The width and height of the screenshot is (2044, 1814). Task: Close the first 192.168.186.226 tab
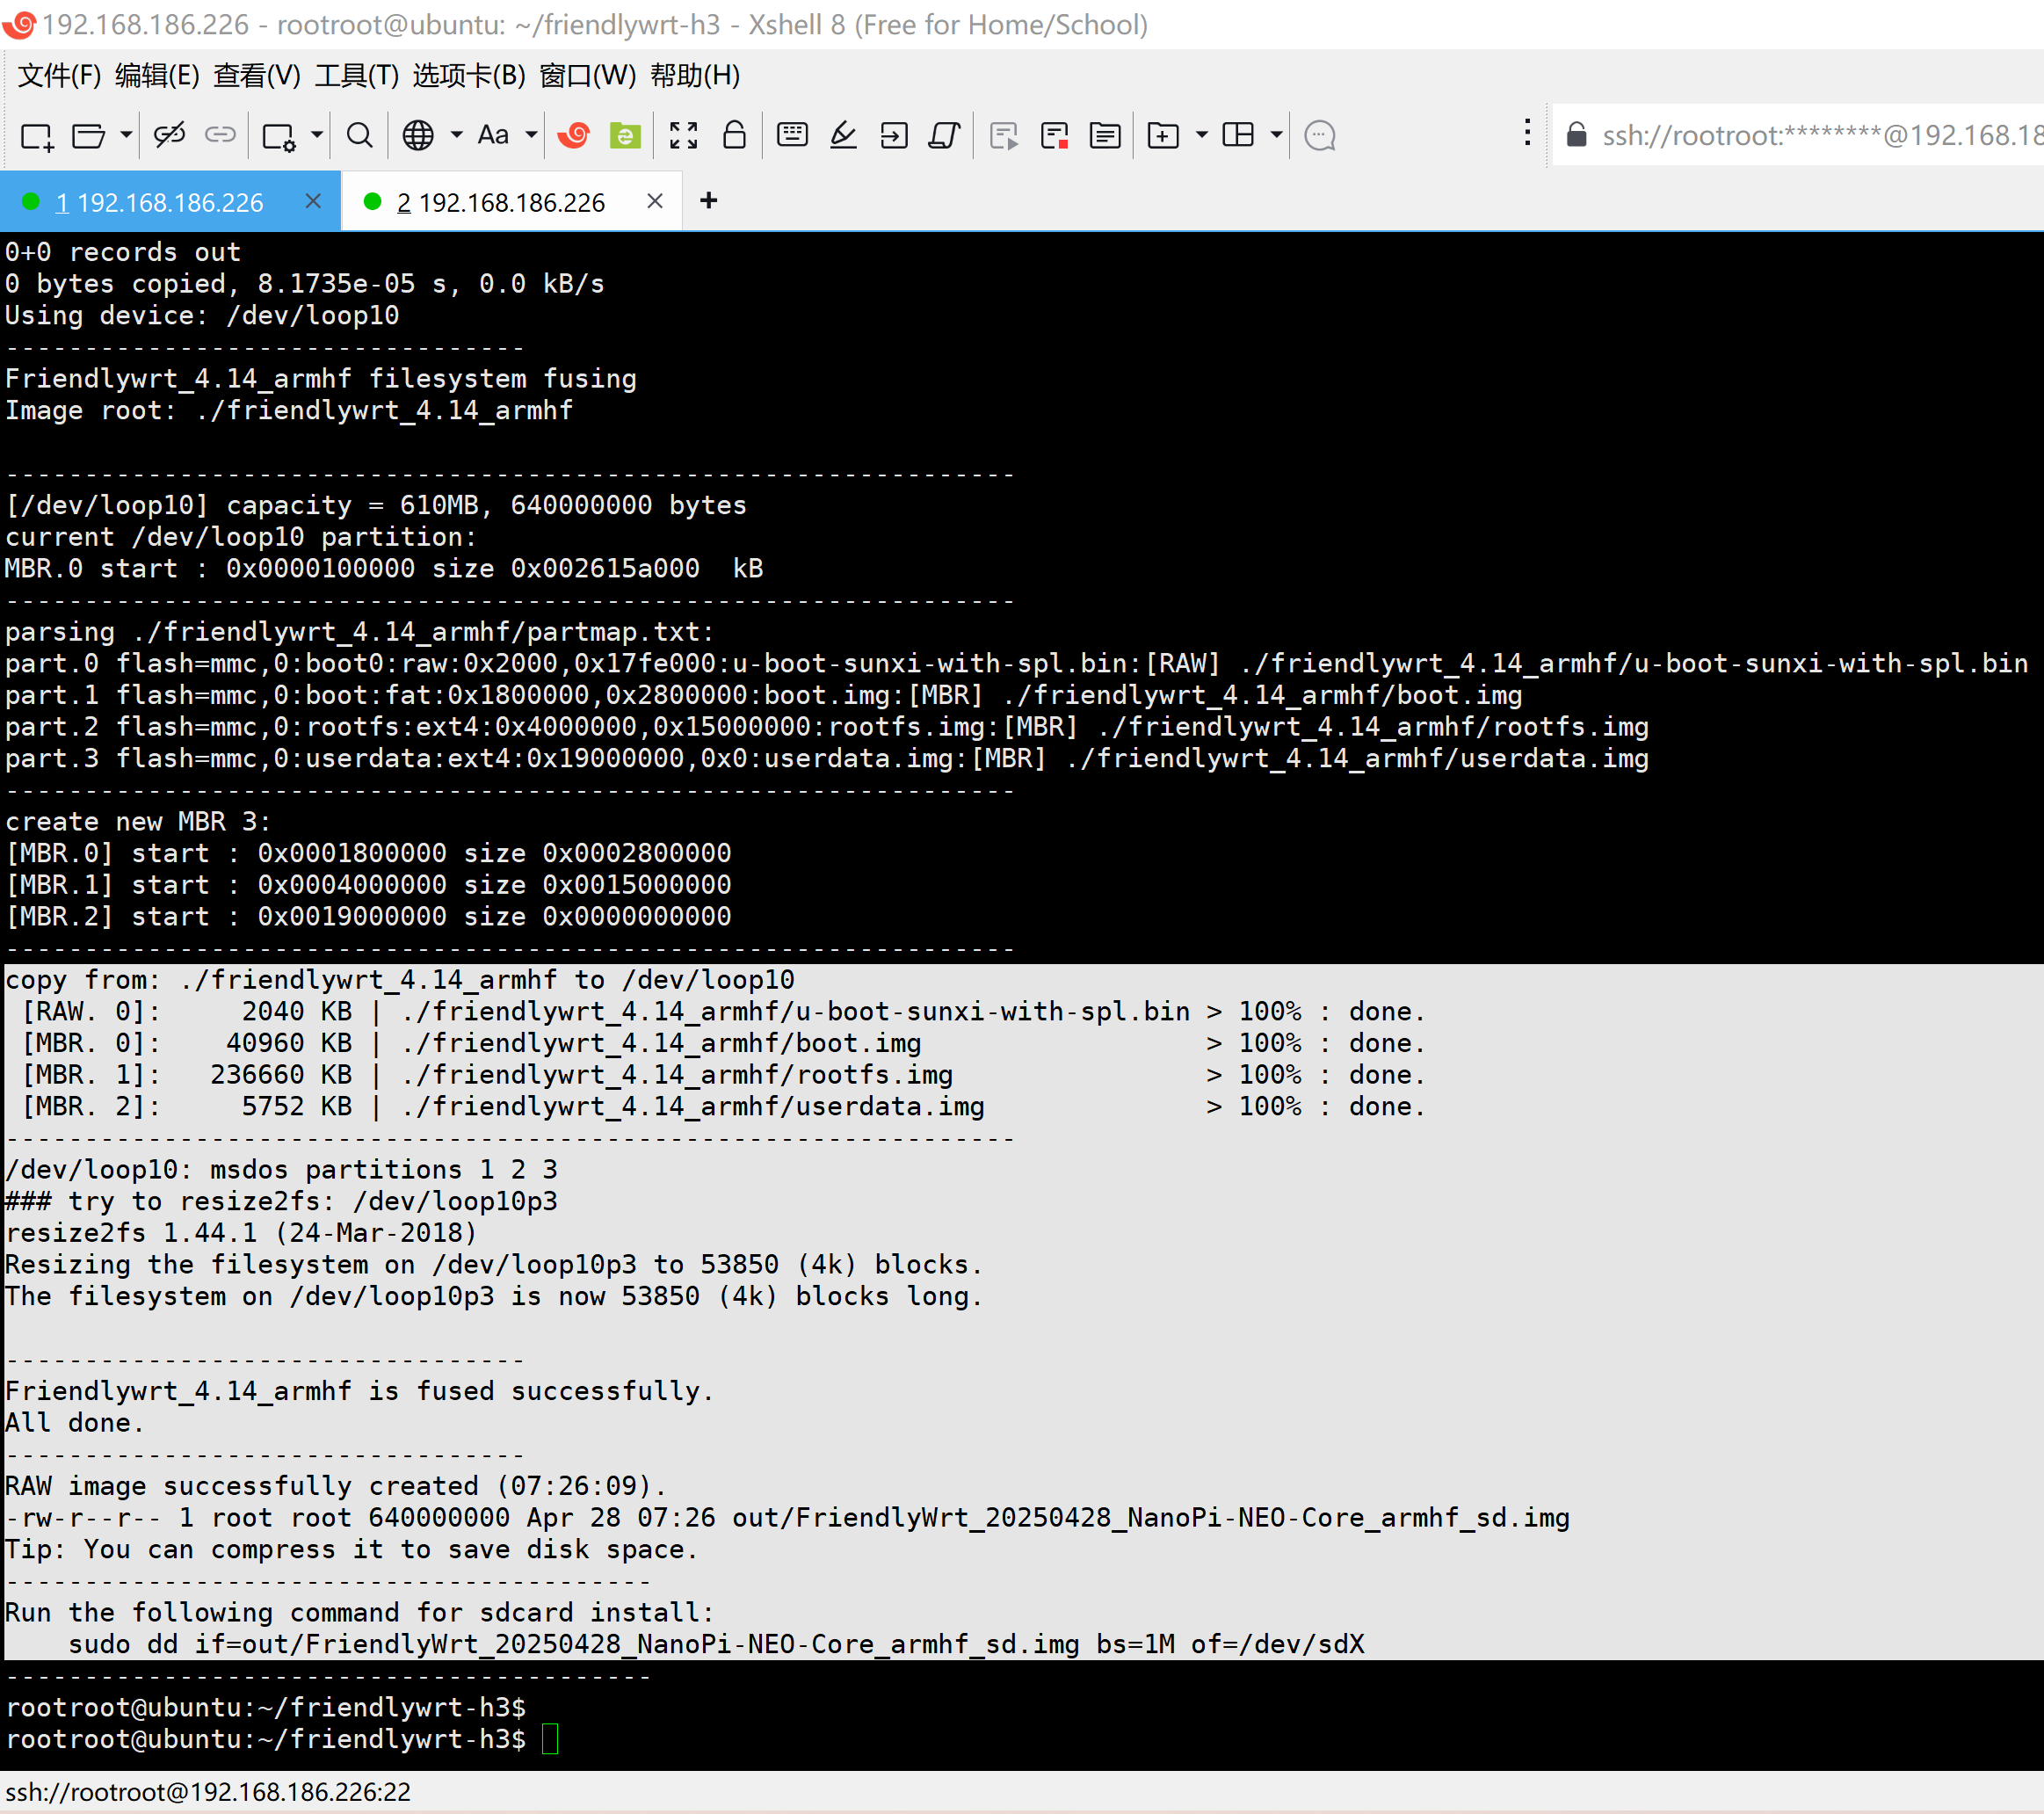[x=313, y=201]
